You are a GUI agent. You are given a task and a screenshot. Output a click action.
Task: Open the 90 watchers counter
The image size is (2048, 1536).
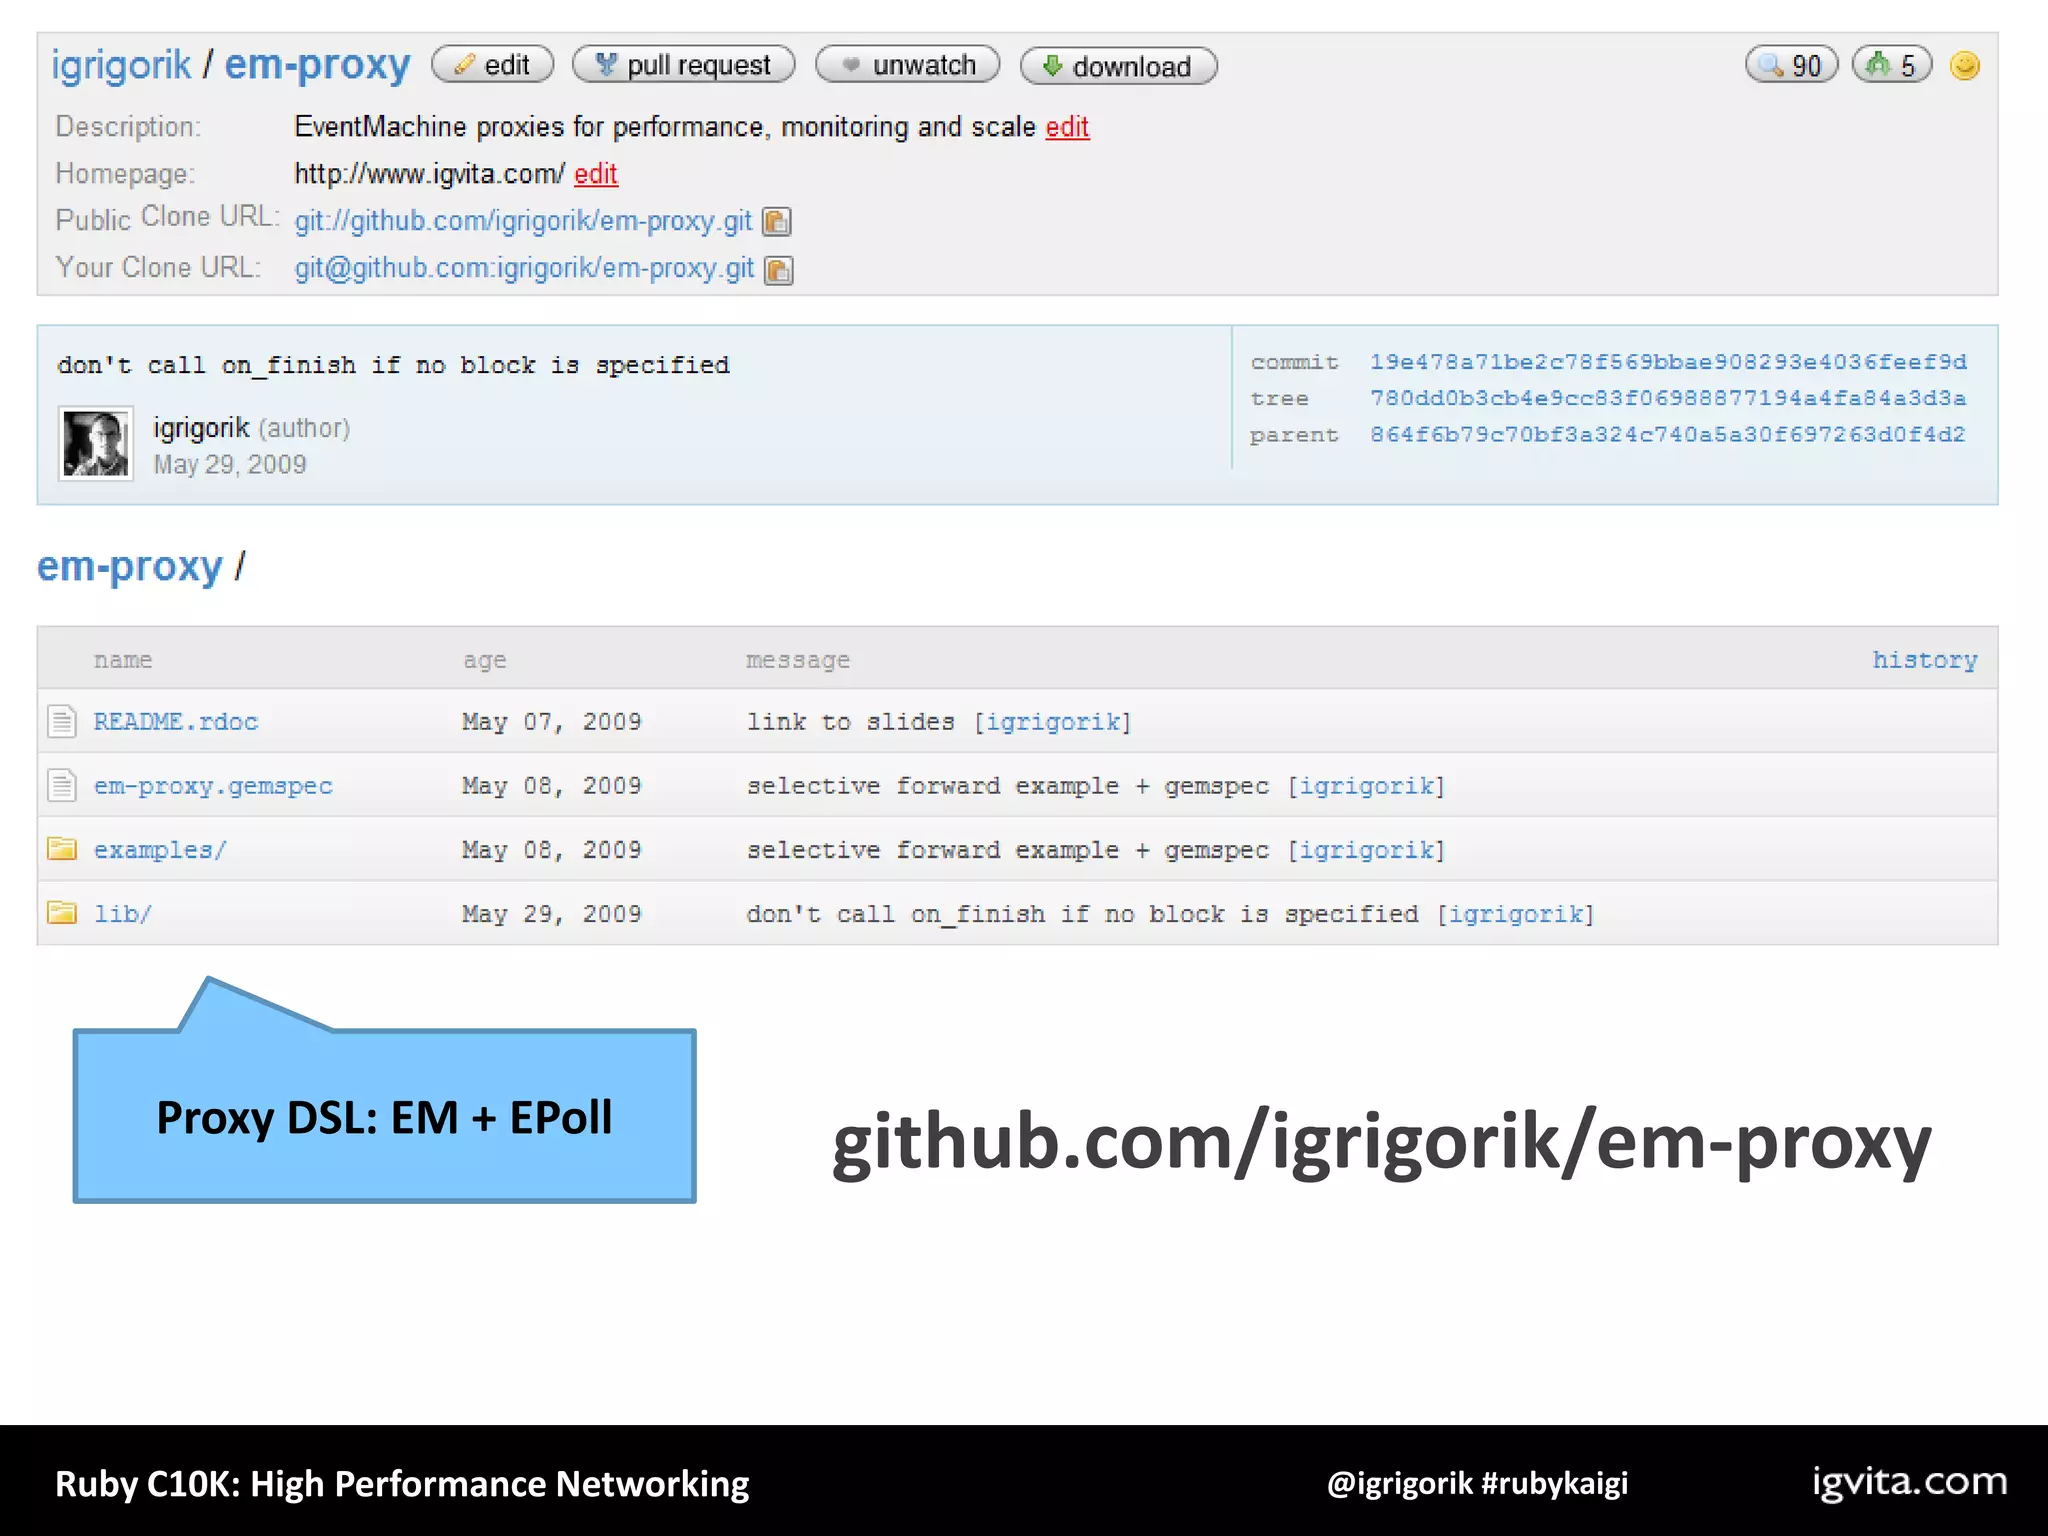[x=1791, y=65]
